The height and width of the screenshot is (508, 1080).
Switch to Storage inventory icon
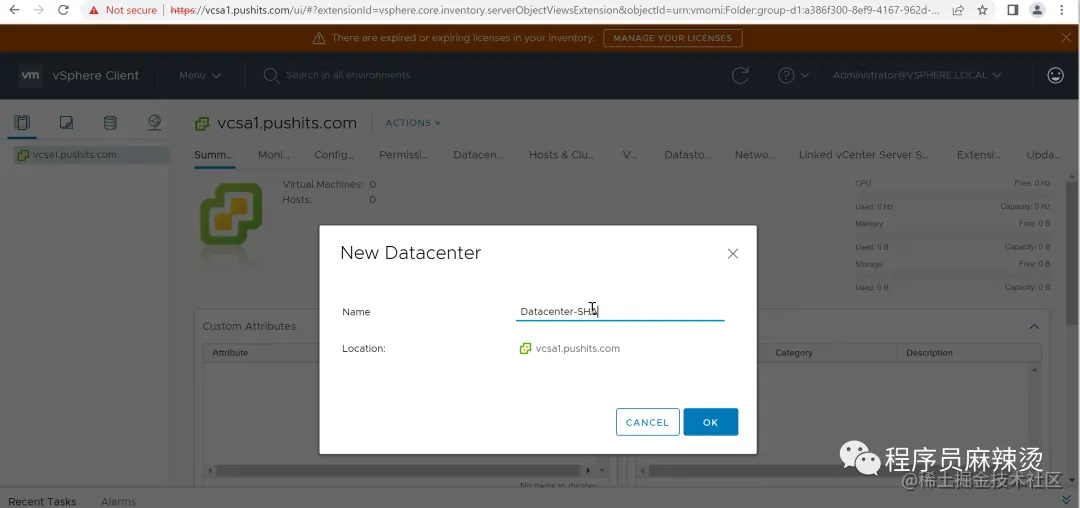pos(110,123)
